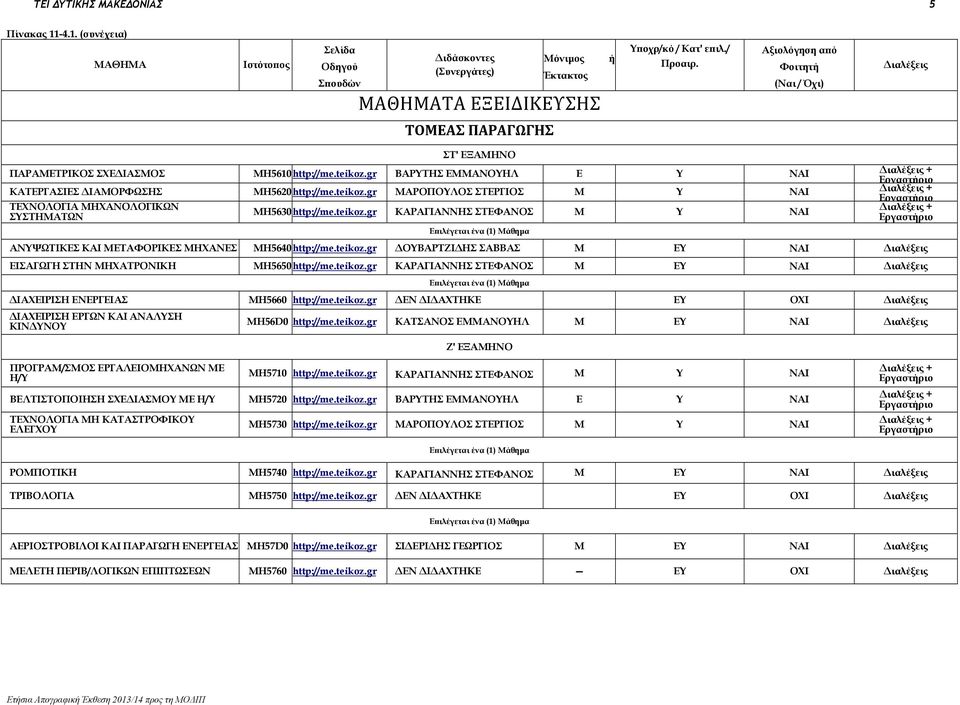Open the teikoz link in the ΜΗ57D0 row
The width and height of the screenshot is (960, 705).
click(x=334, y=546)
